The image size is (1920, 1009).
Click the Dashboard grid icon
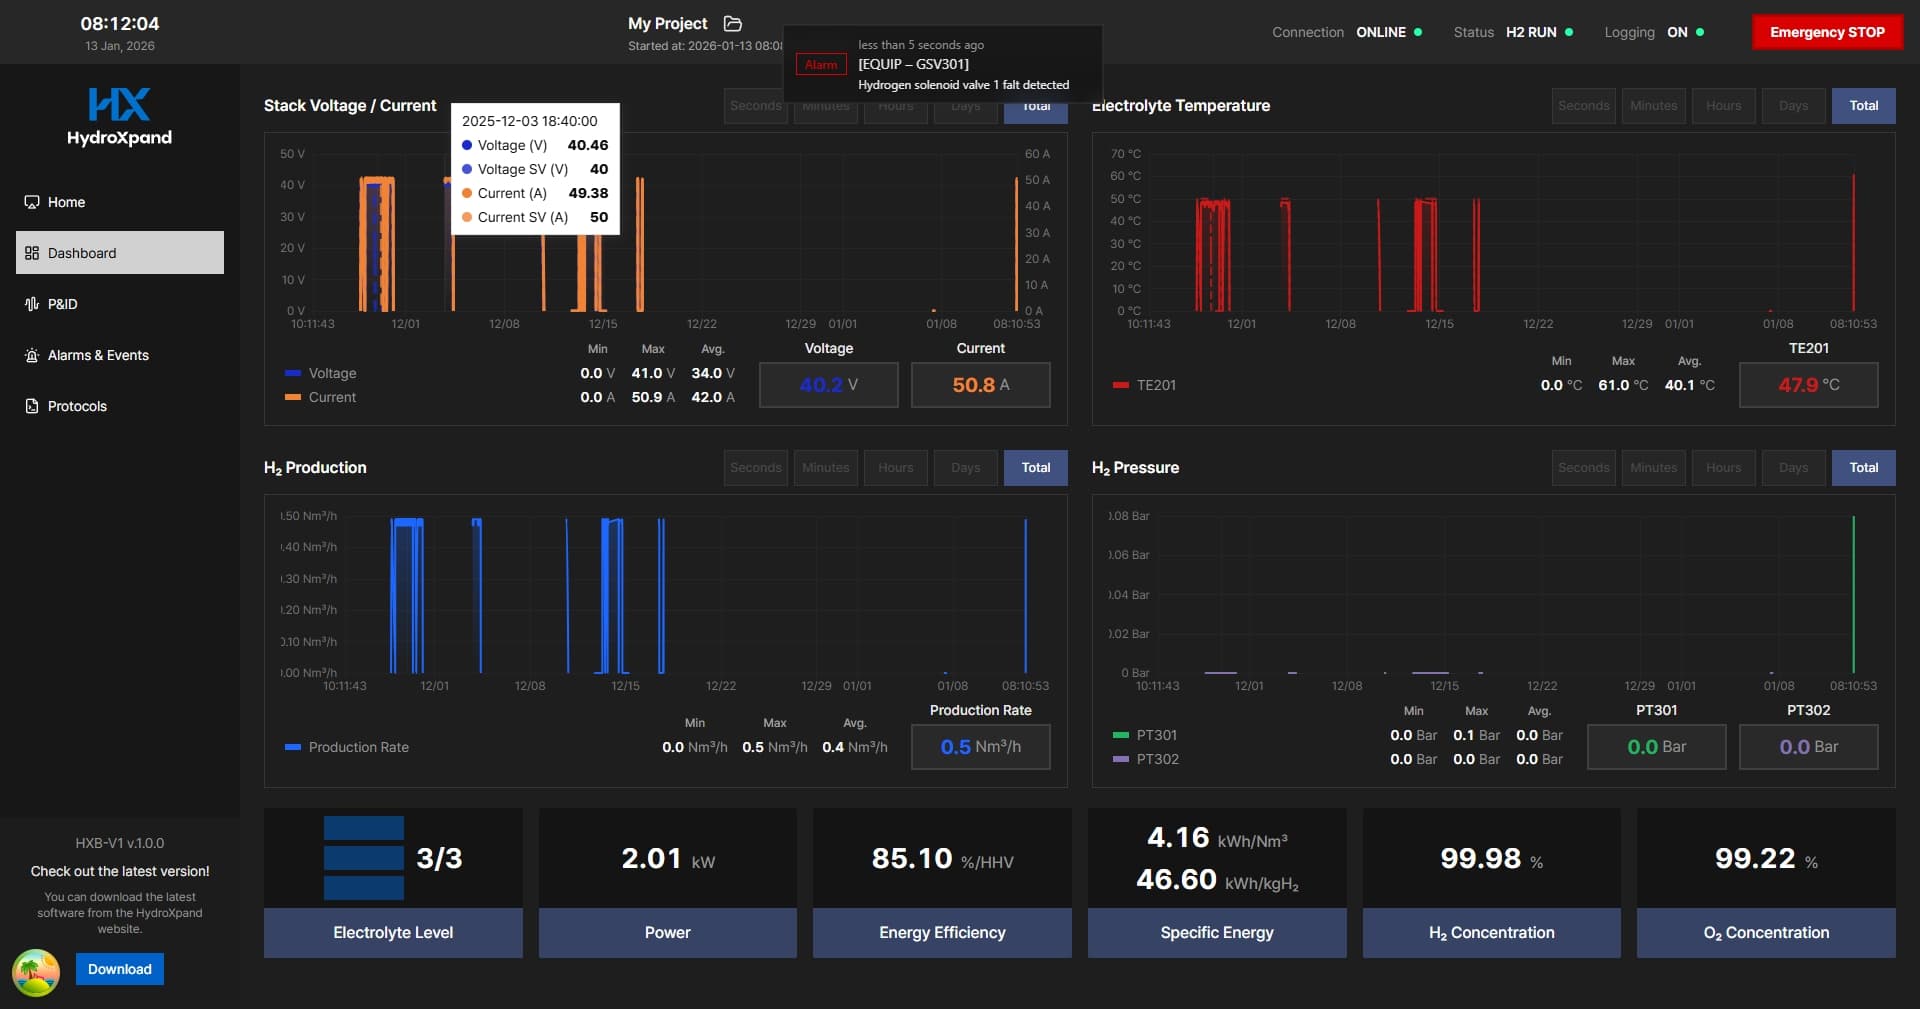coord(32,253)
